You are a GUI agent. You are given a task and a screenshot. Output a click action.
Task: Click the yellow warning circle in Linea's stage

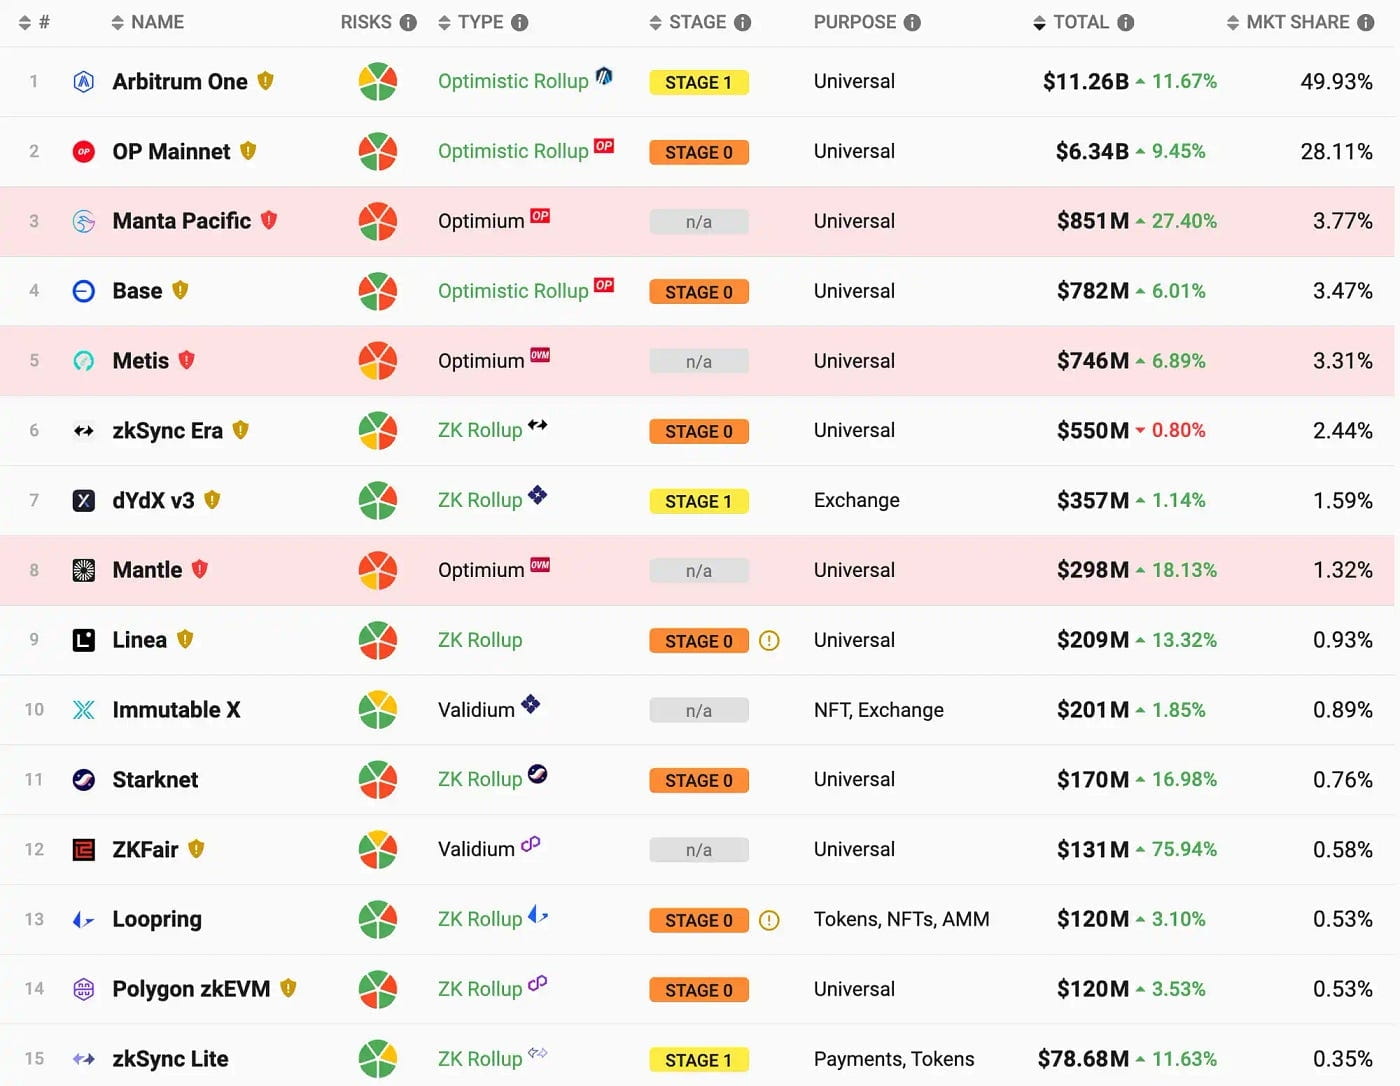(x=769, y=641)
